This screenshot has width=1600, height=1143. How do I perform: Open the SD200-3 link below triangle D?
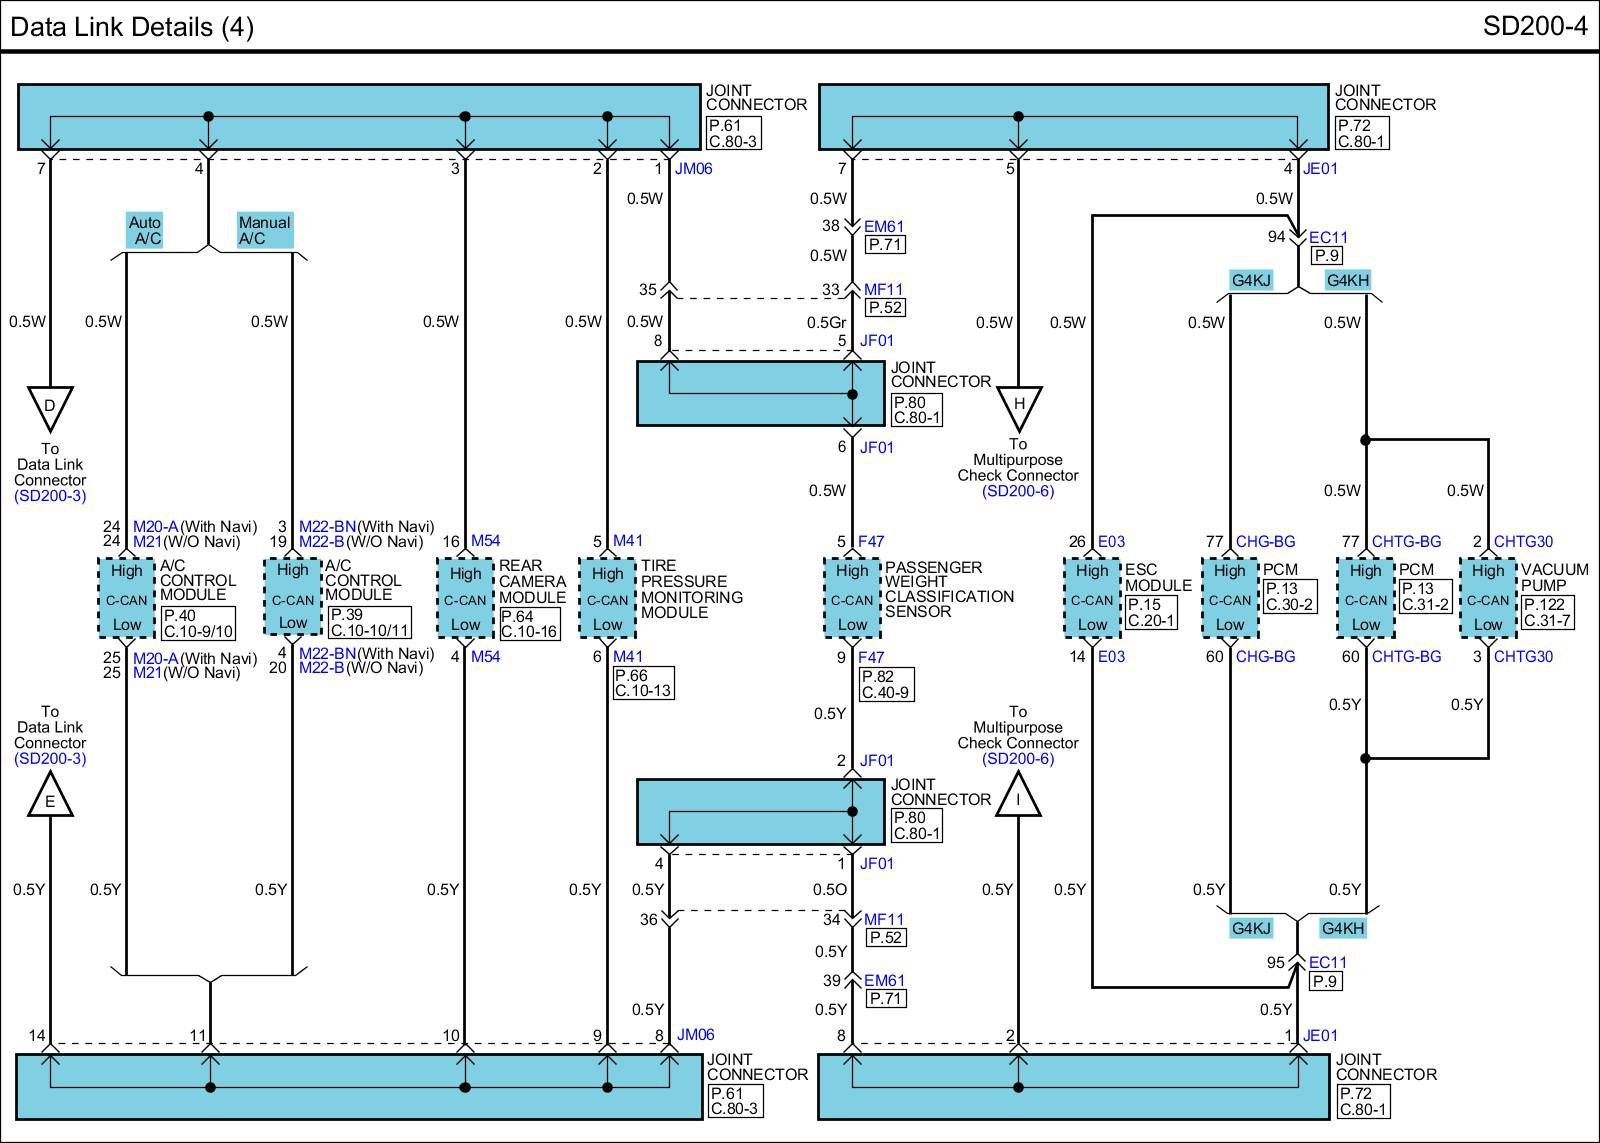coord(50,496)
